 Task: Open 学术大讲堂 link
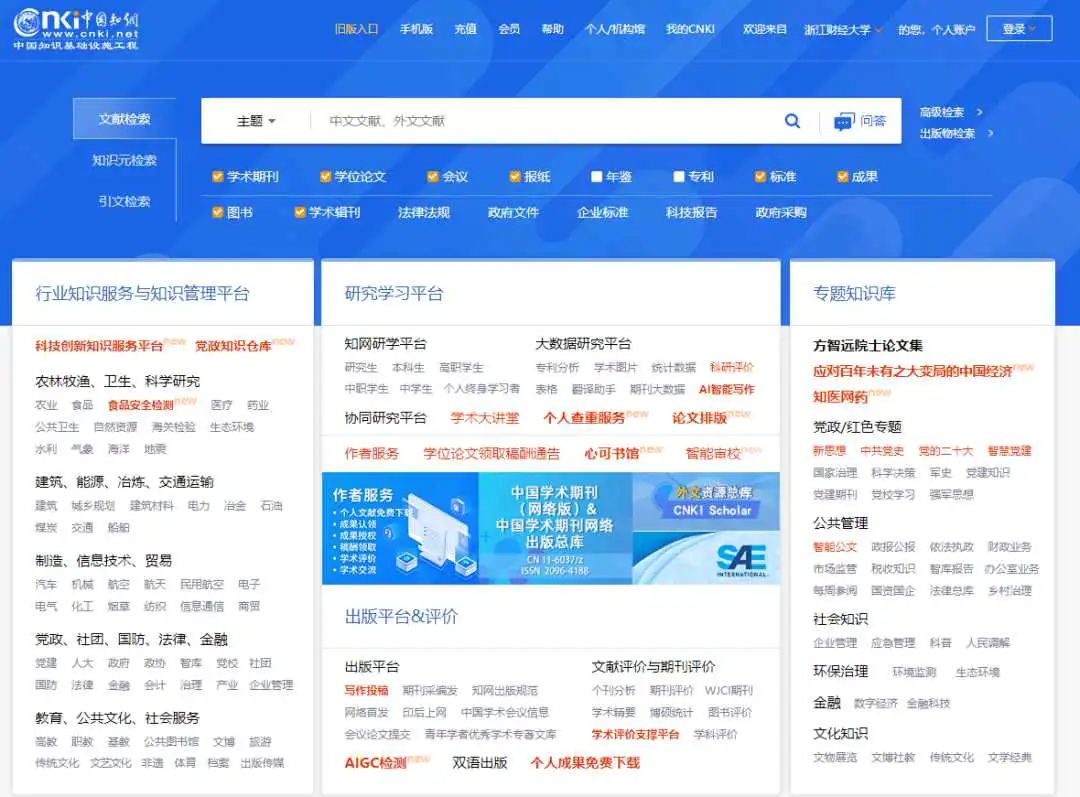[485, 418]
